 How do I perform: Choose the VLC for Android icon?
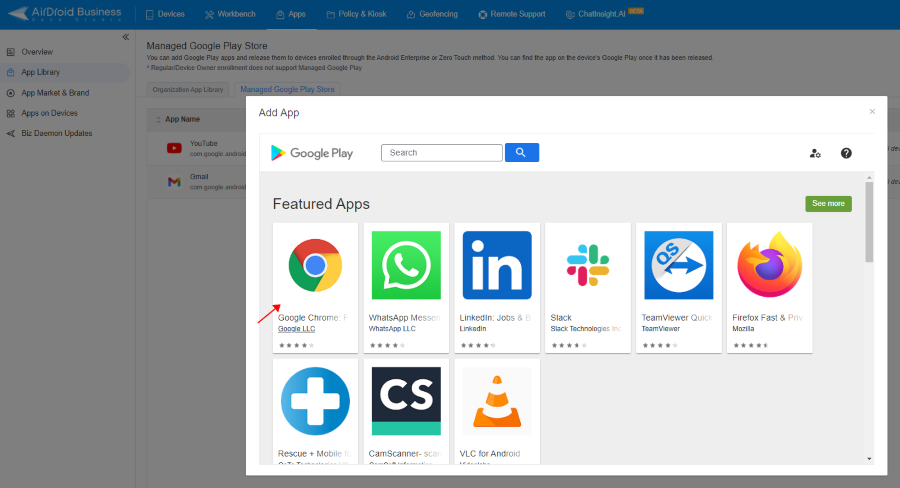(x=497, y=401)
